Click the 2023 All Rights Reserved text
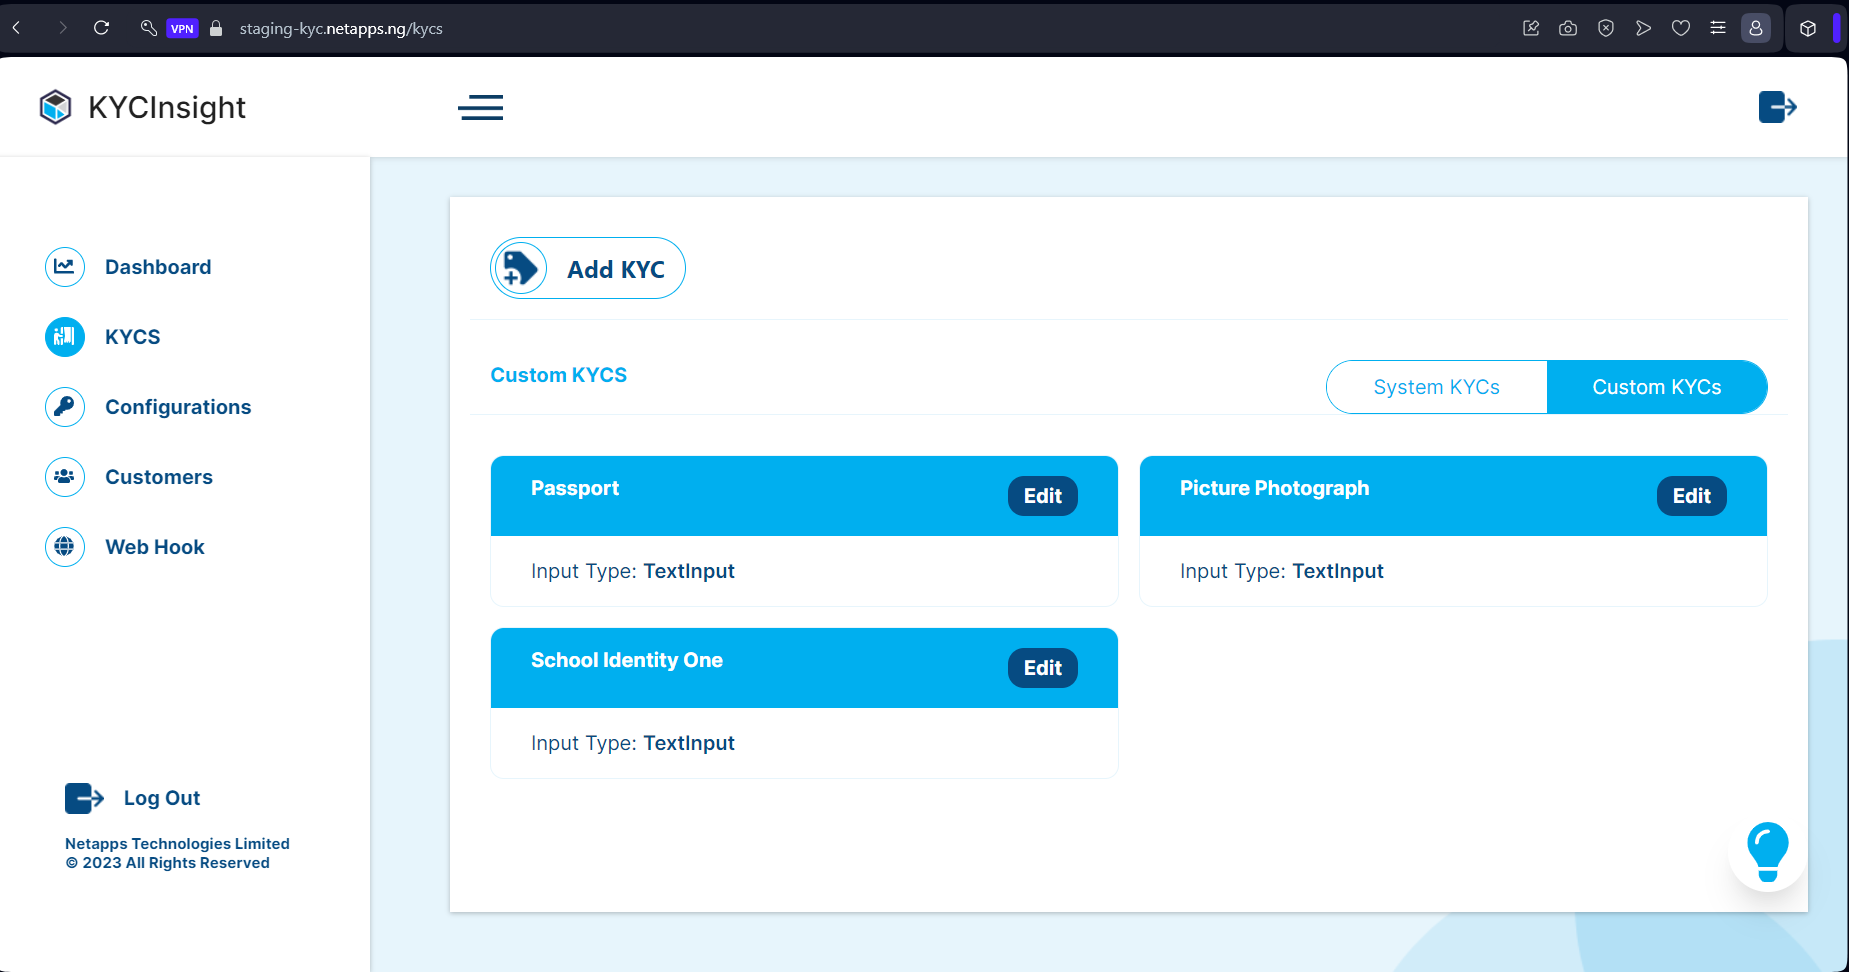Image resolution: width=1849 pixels, height=972 pixels. pyautogui.click(x=168, y=863)
